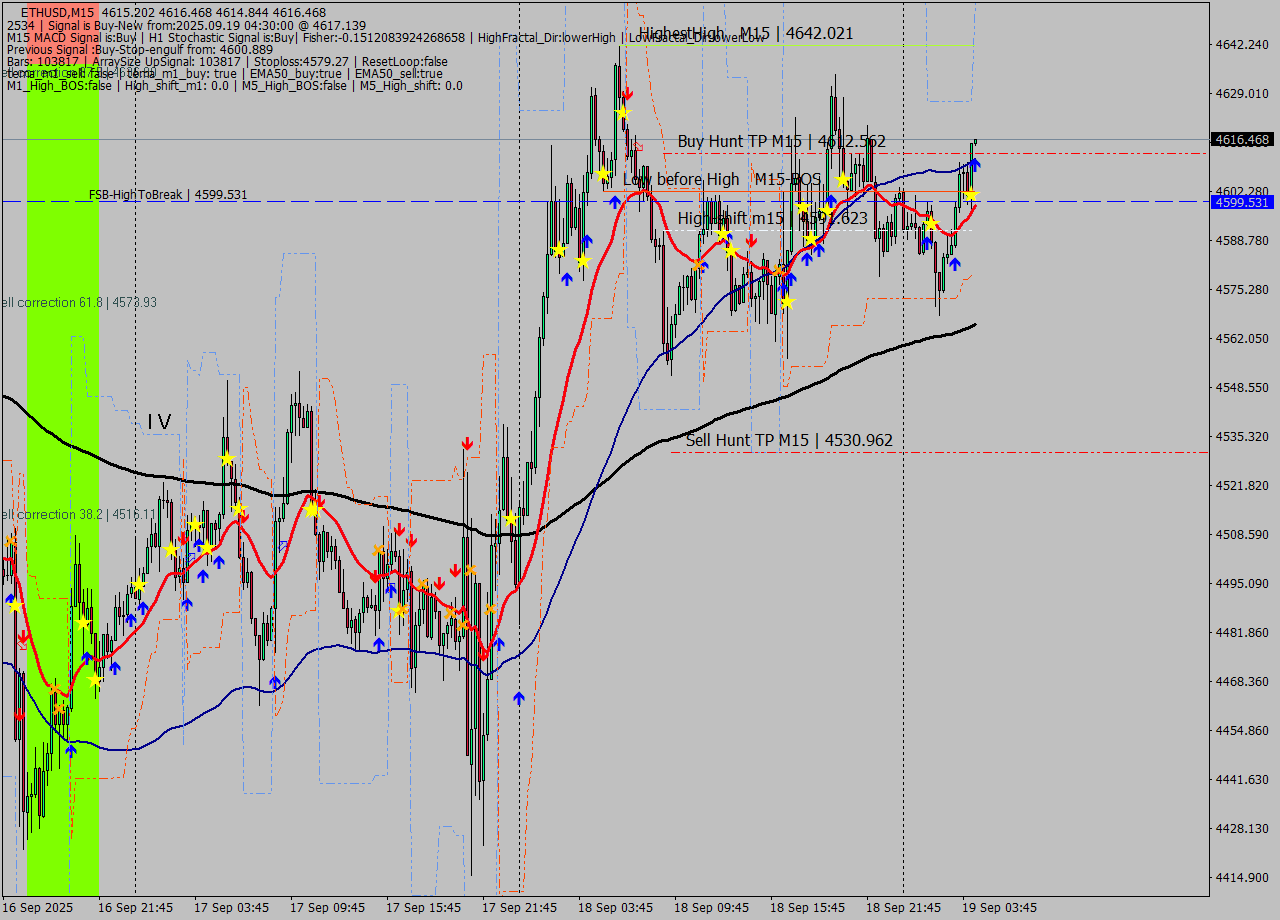Select the lowest blue arrow under the 17 Sep 21:45 spike
Image resolution: width=1280 pixels, height=920 pixels.
pos(518,698)
